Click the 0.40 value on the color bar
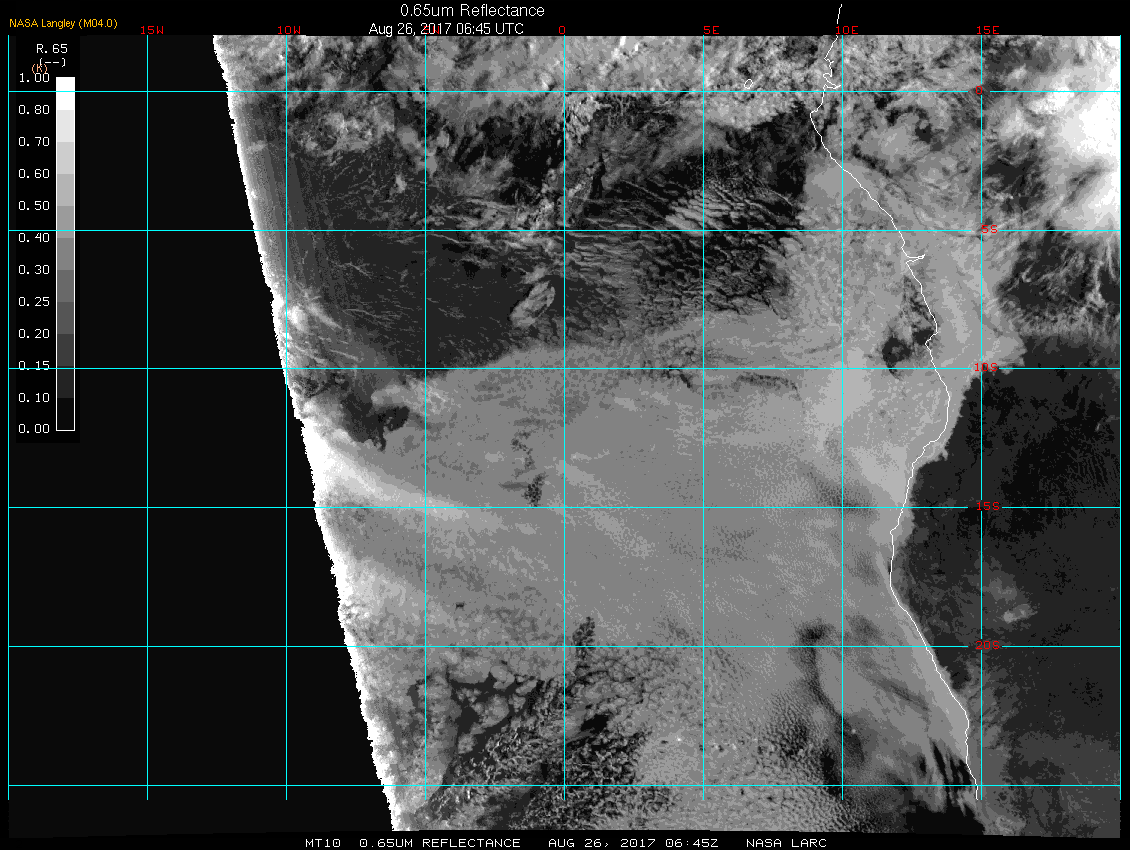Viewport: 1130px width, 850px height. 34,238
